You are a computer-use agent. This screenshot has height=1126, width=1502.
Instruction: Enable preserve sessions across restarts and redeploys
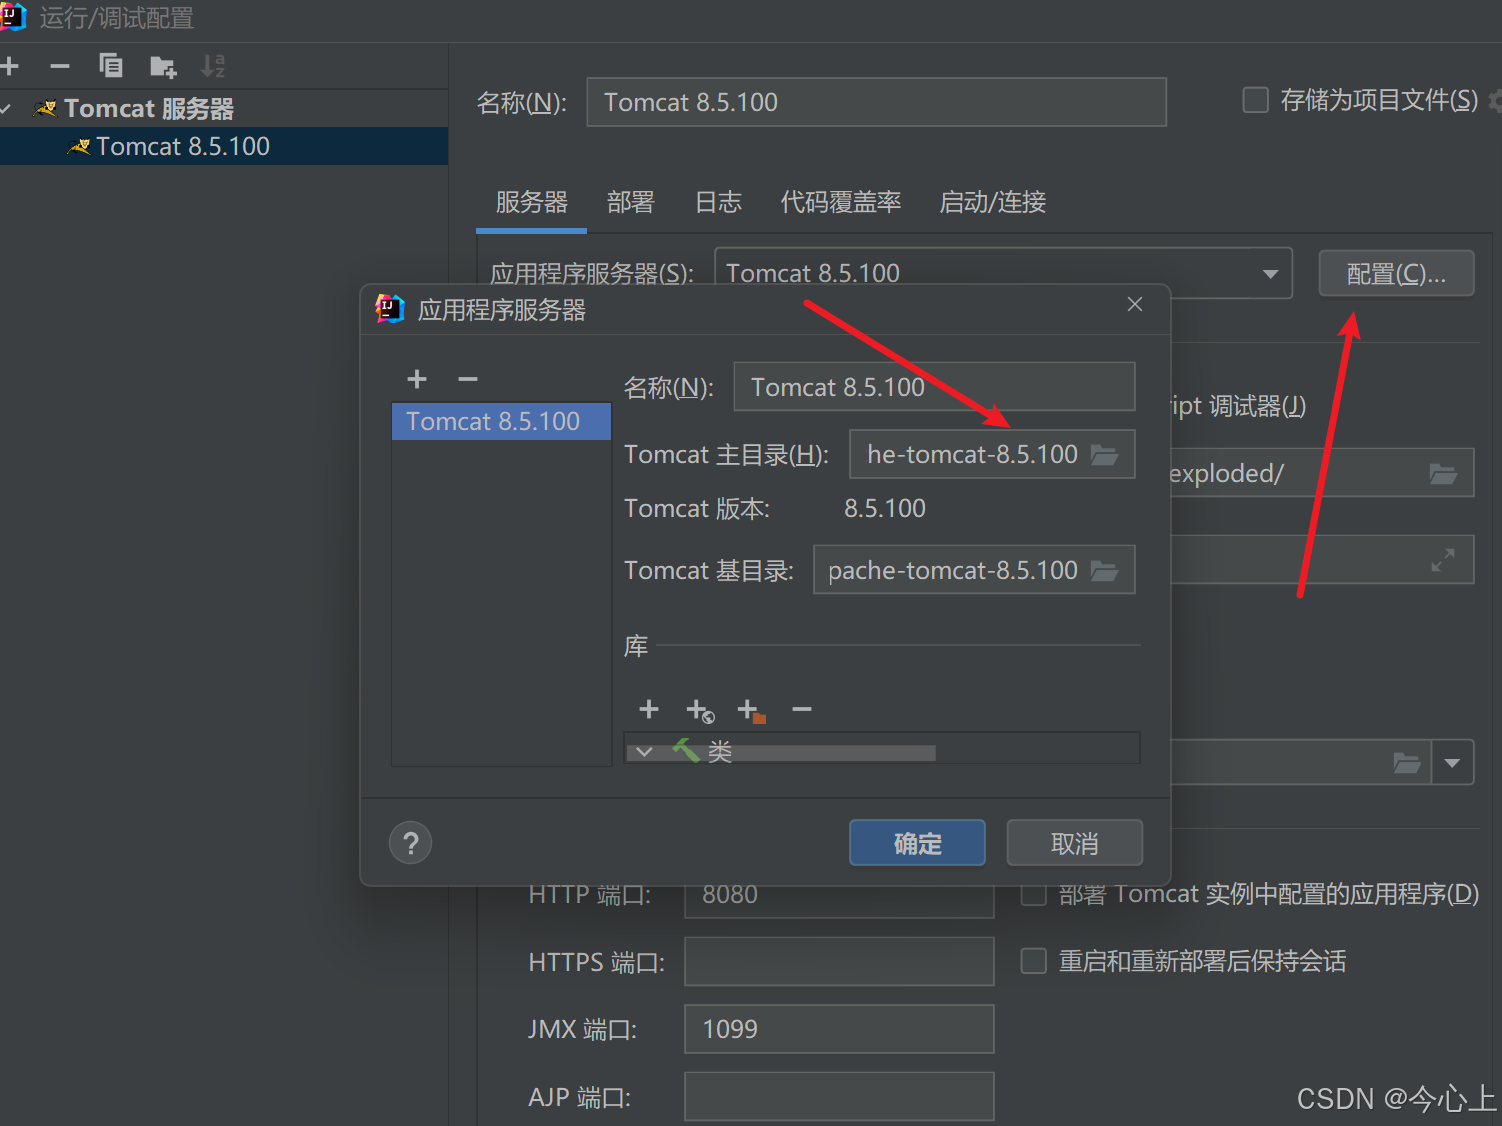pyautogui.click(x=1033, y=961)
